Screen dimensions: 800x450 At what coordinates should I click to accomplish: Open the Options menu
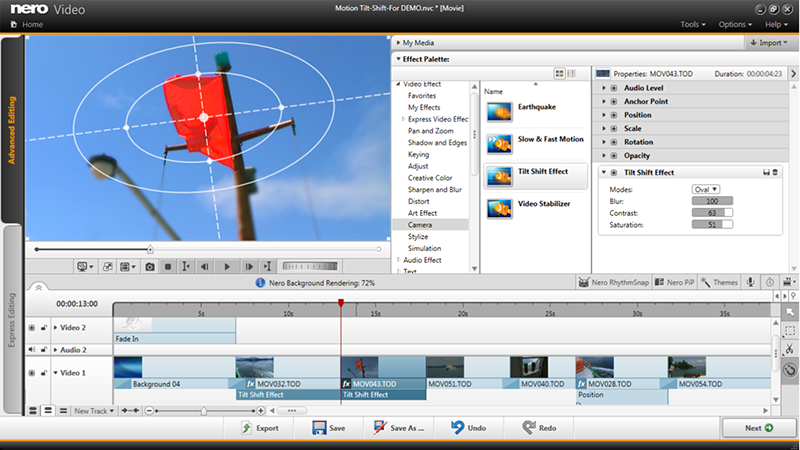[735, 24]
